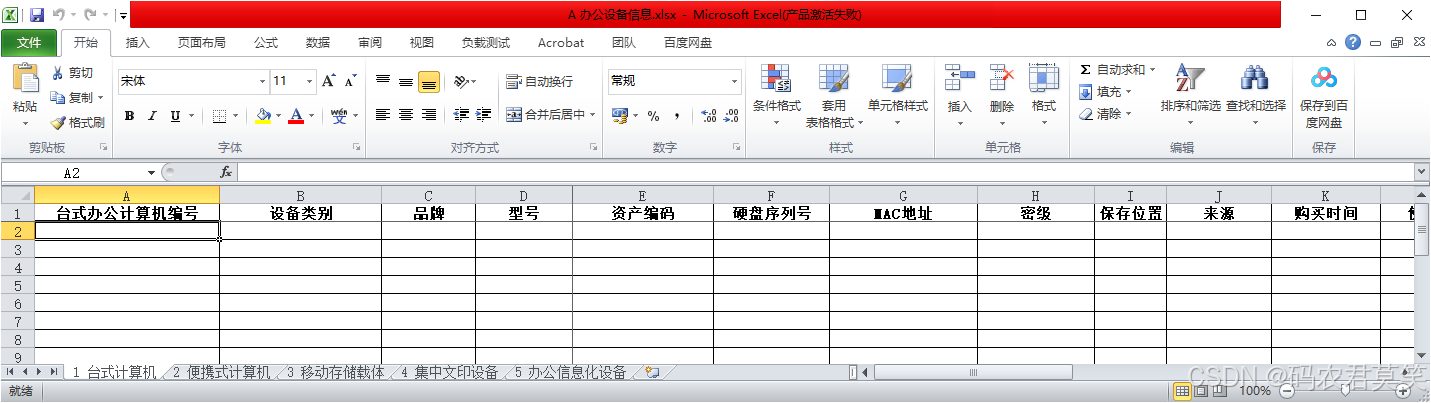Click the insert new worksheet tab icon
The image size is (1431, 403).
pos(652,372)
